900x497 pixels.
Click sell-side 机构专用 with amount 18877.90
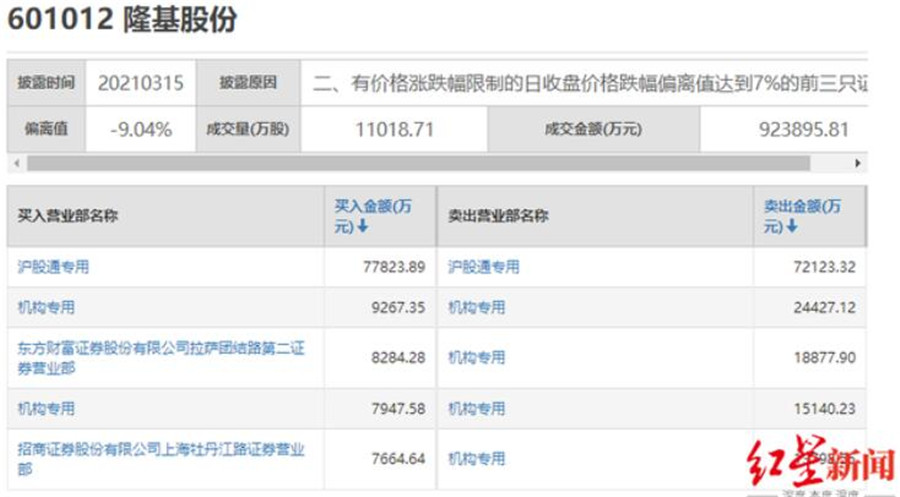(476, 358)
